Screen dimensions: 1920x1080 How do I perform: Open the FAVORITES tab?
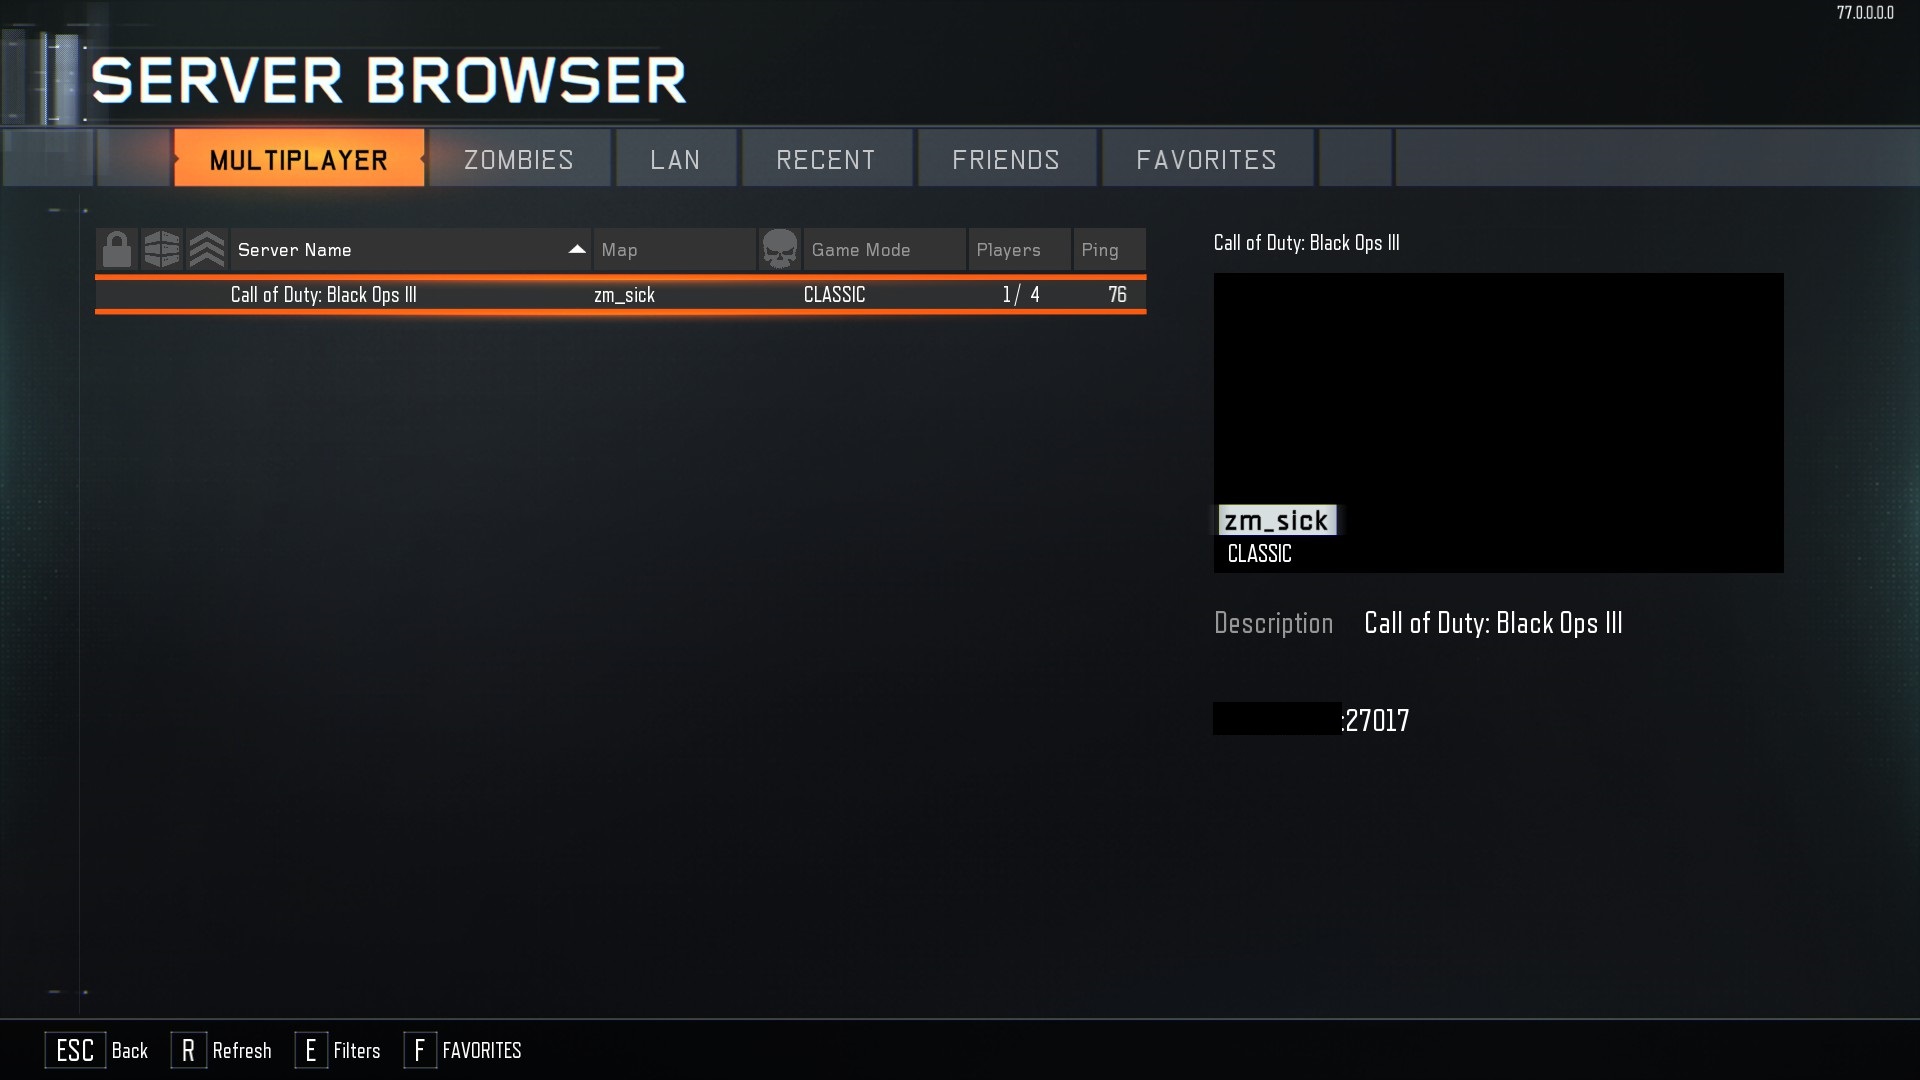(x=1207, y=158)
